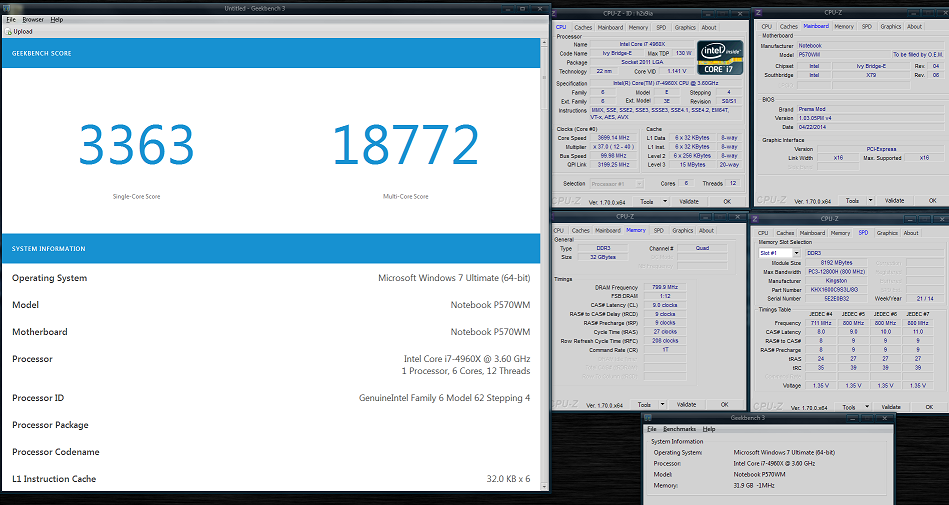Open Tools dropdown arrow in CPU-Z Memory window
This screenshot has width=949, height=505.
coord(662,404)
